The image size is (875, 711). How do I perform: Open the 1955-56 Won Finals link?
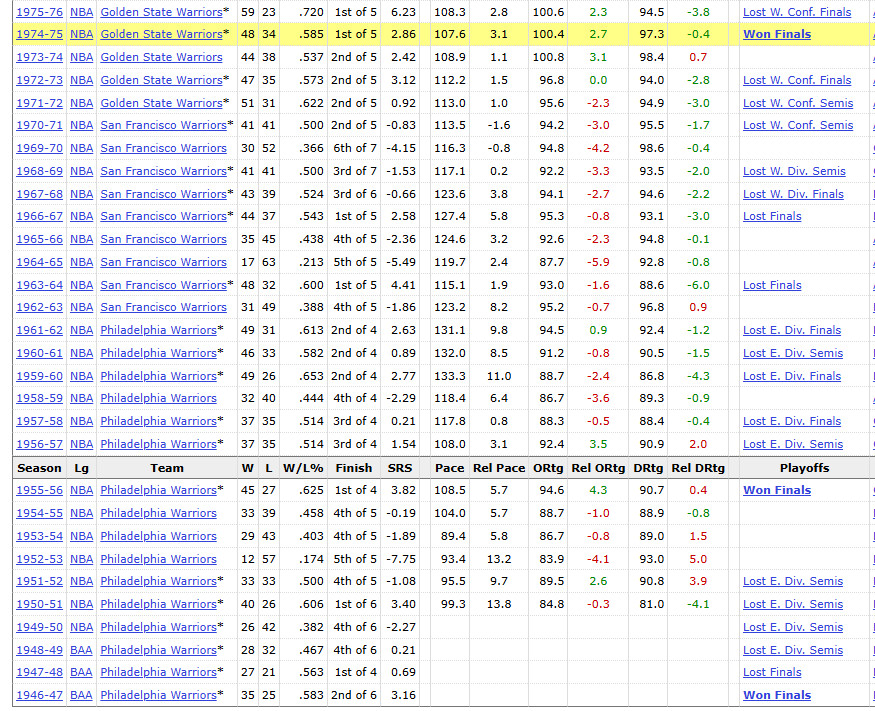(777, 490)
